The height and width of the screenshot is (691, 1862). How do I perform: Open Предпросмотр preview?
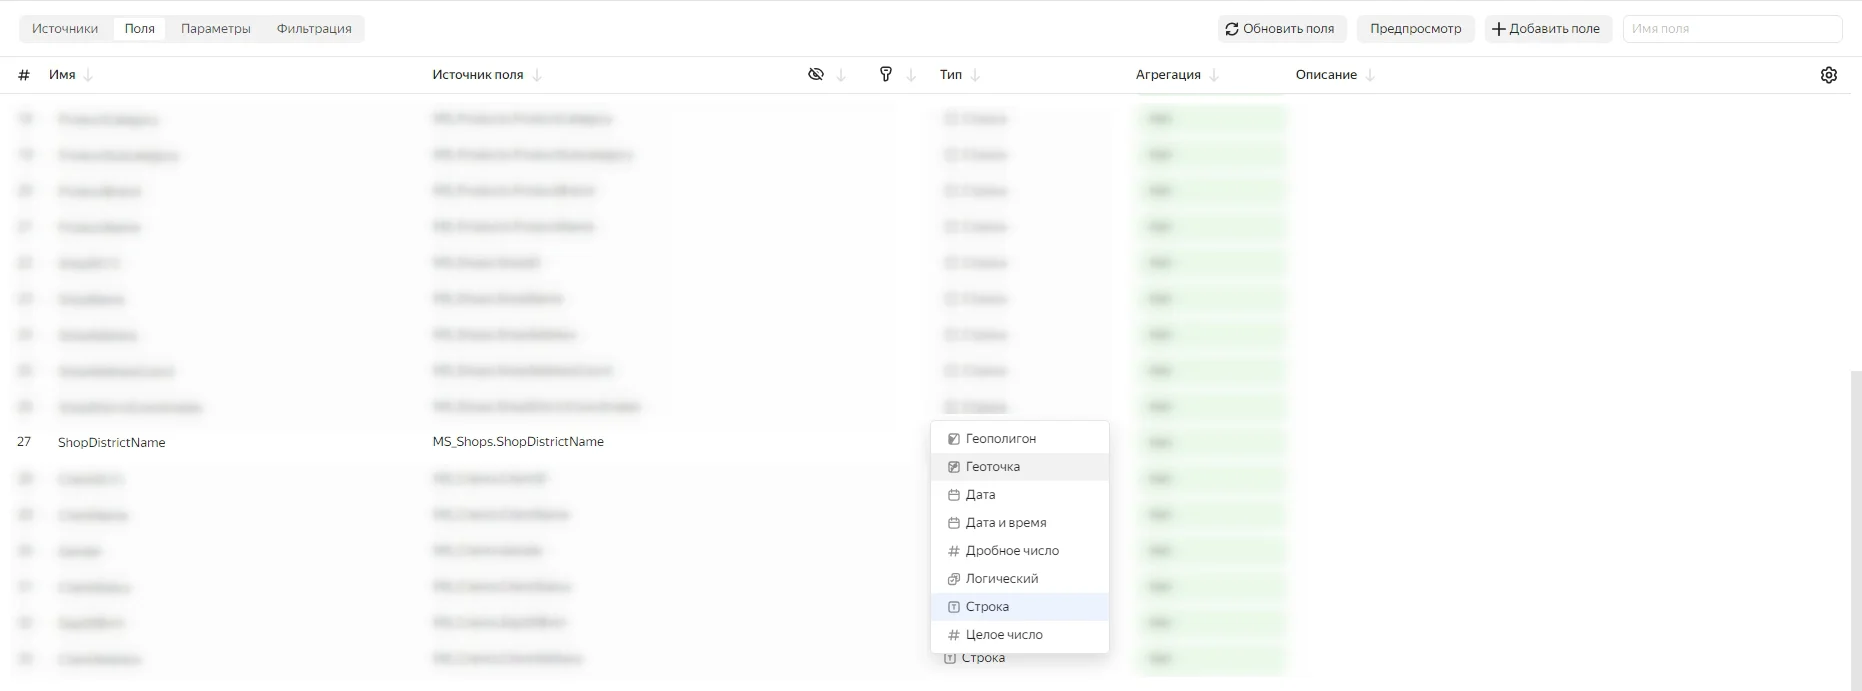tap(1415, 29)
